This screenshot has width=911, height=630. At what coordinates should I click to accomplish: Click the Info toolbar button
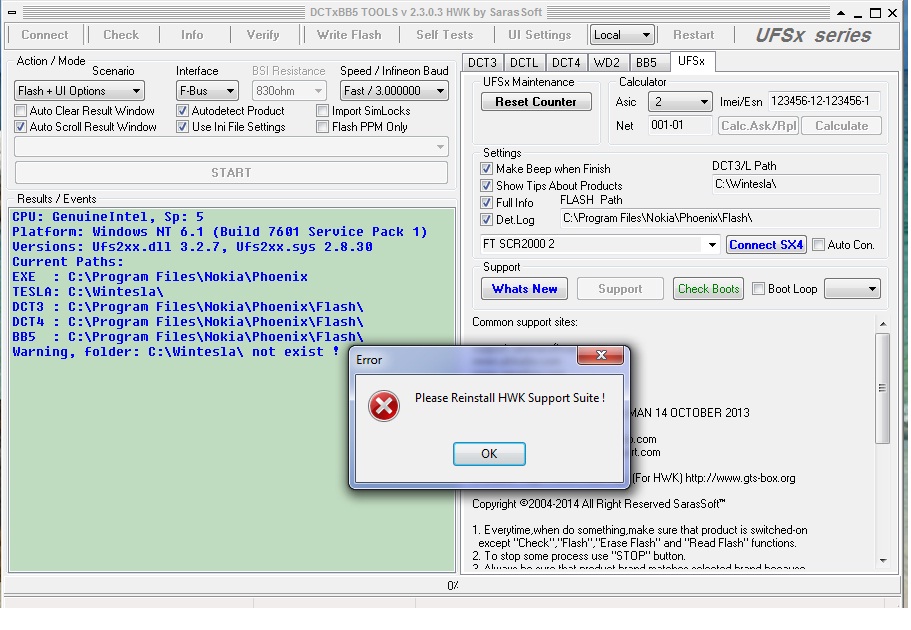click(192, 35)
